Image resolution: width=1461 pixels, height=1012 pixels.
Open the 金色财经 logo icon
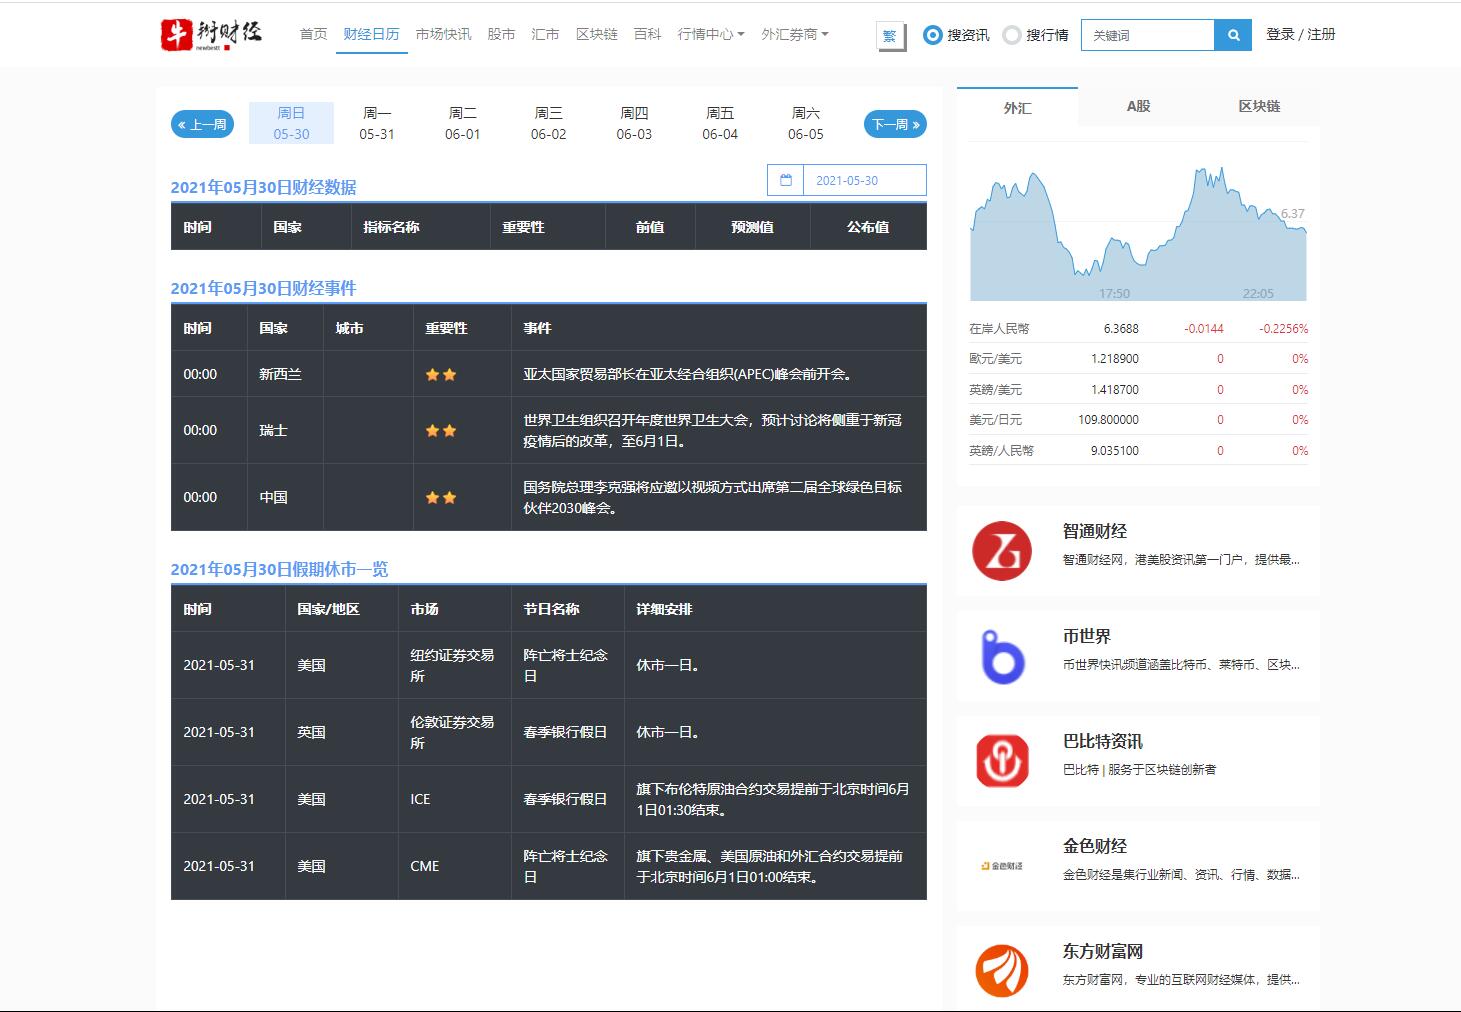(1001, 866)
